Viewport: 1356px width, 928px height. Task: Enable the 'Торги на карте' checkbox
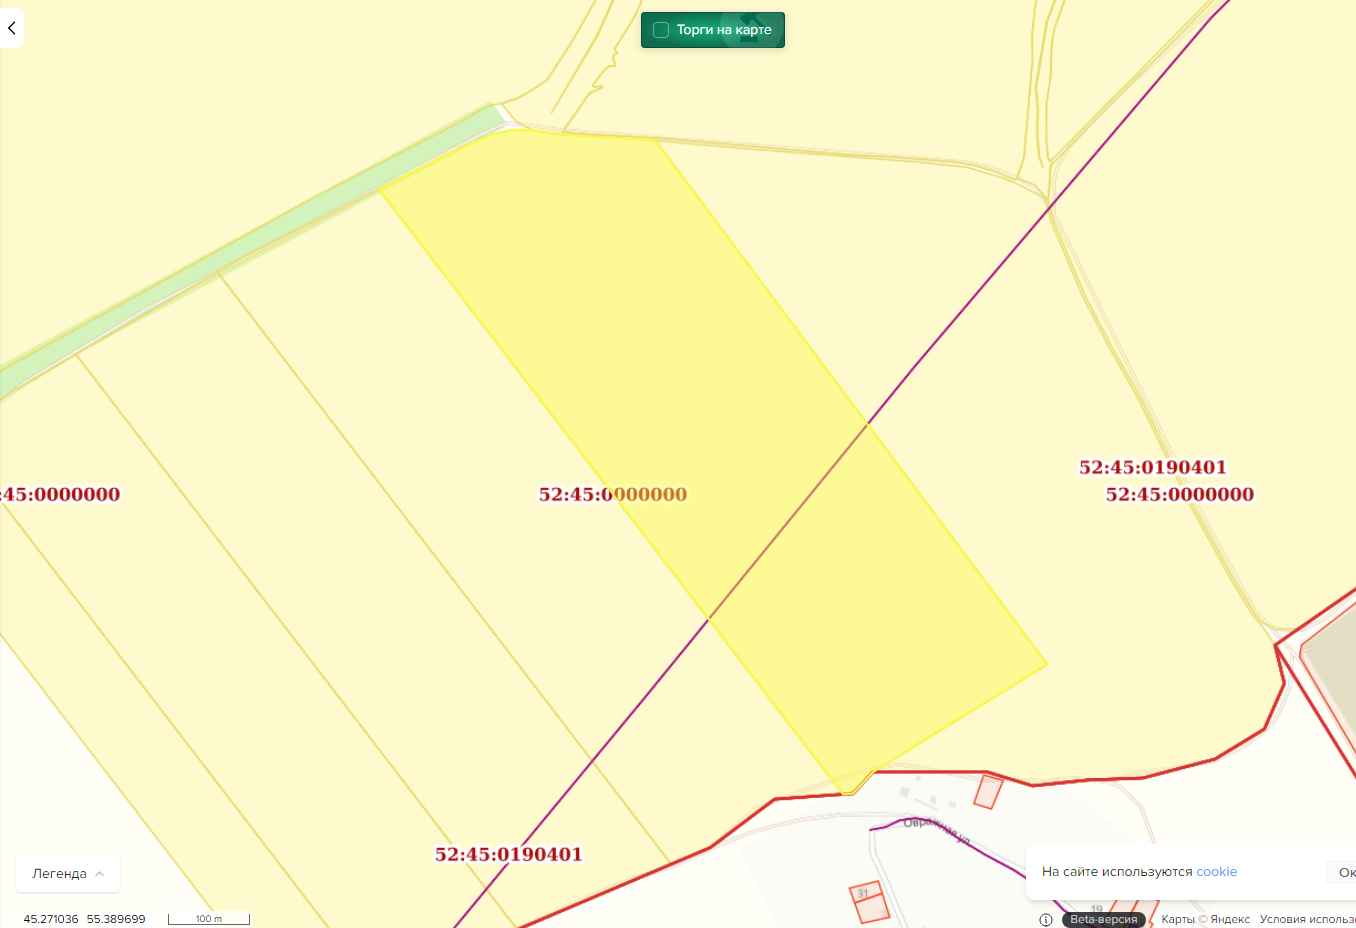point(661,30)
